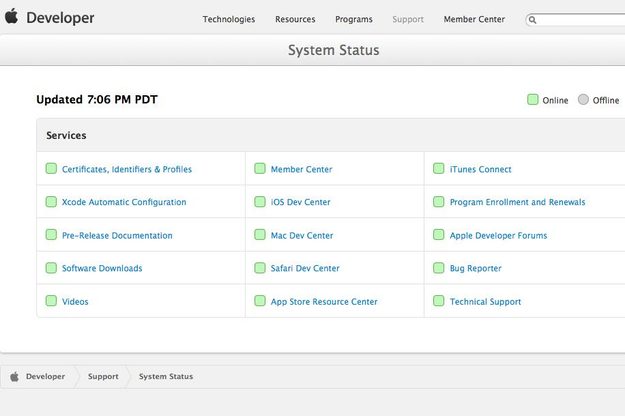Open Pre-Release Documentation link
The height and width of the screenshot is (416, 625).
point(117,235)
